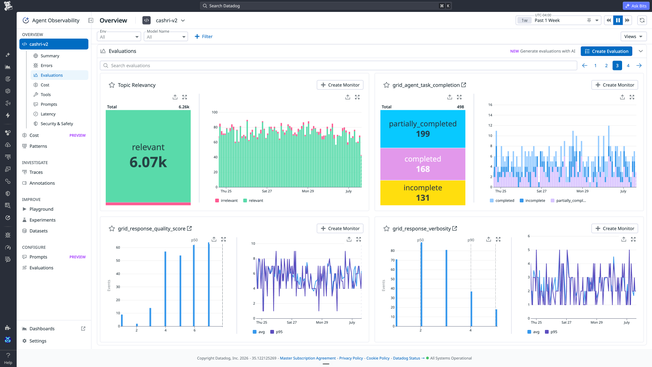
Task: Toggle the irrelevant legend swatch
Action: tap(217, 201)
